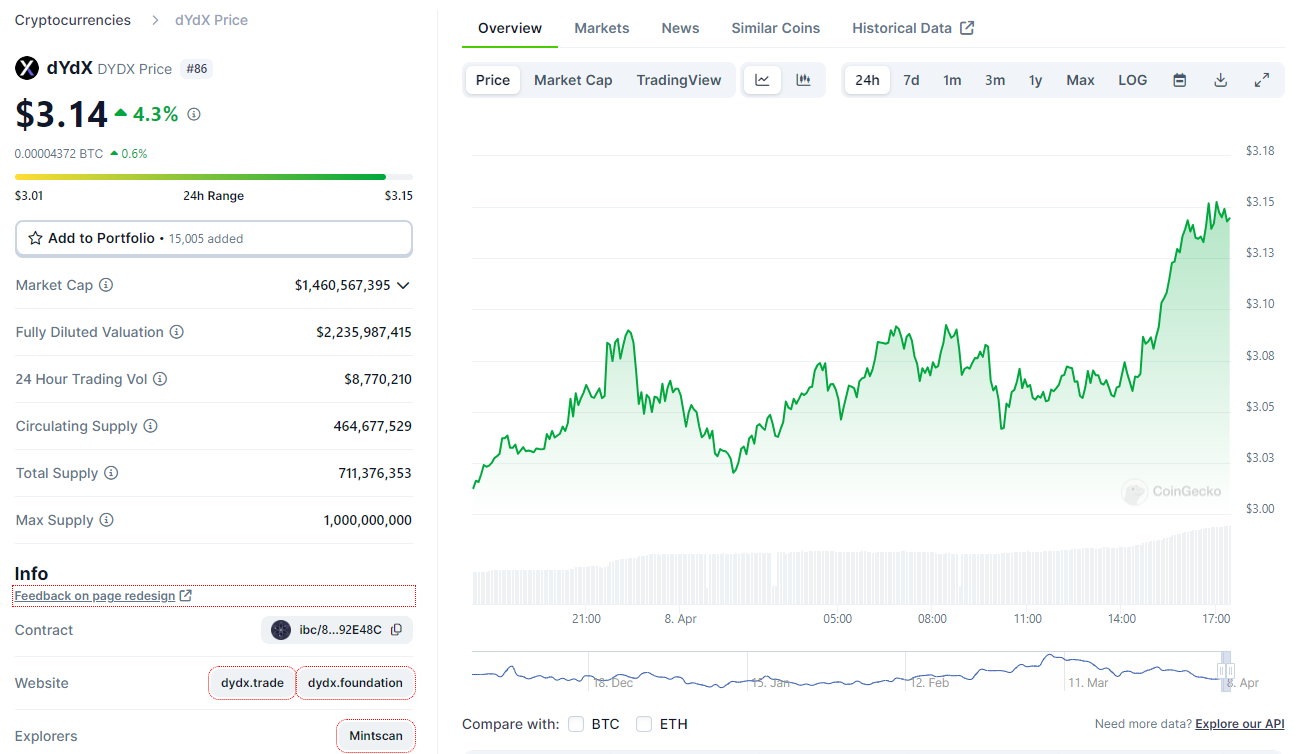Go to Cryptocurrencies breadcrumb
Screen dimensions: 1309x754
pos(73,20)
